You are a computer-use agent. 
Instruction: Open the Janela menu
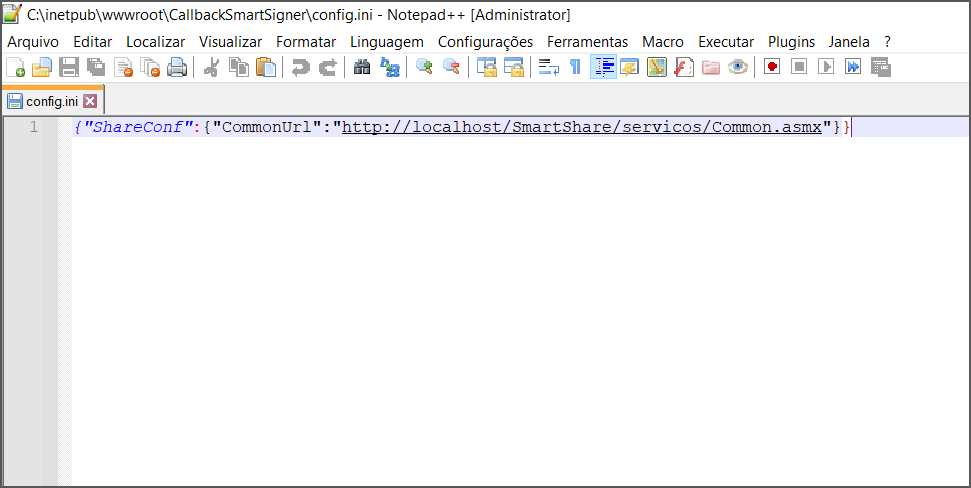click(849, 42)
